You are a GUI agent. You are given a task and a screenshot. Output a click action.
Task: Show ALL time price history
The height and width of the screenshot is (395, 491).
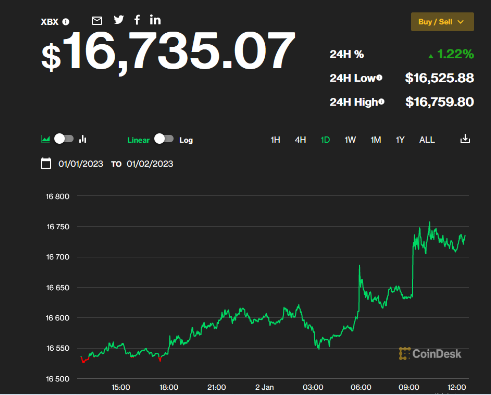(427, 140)
